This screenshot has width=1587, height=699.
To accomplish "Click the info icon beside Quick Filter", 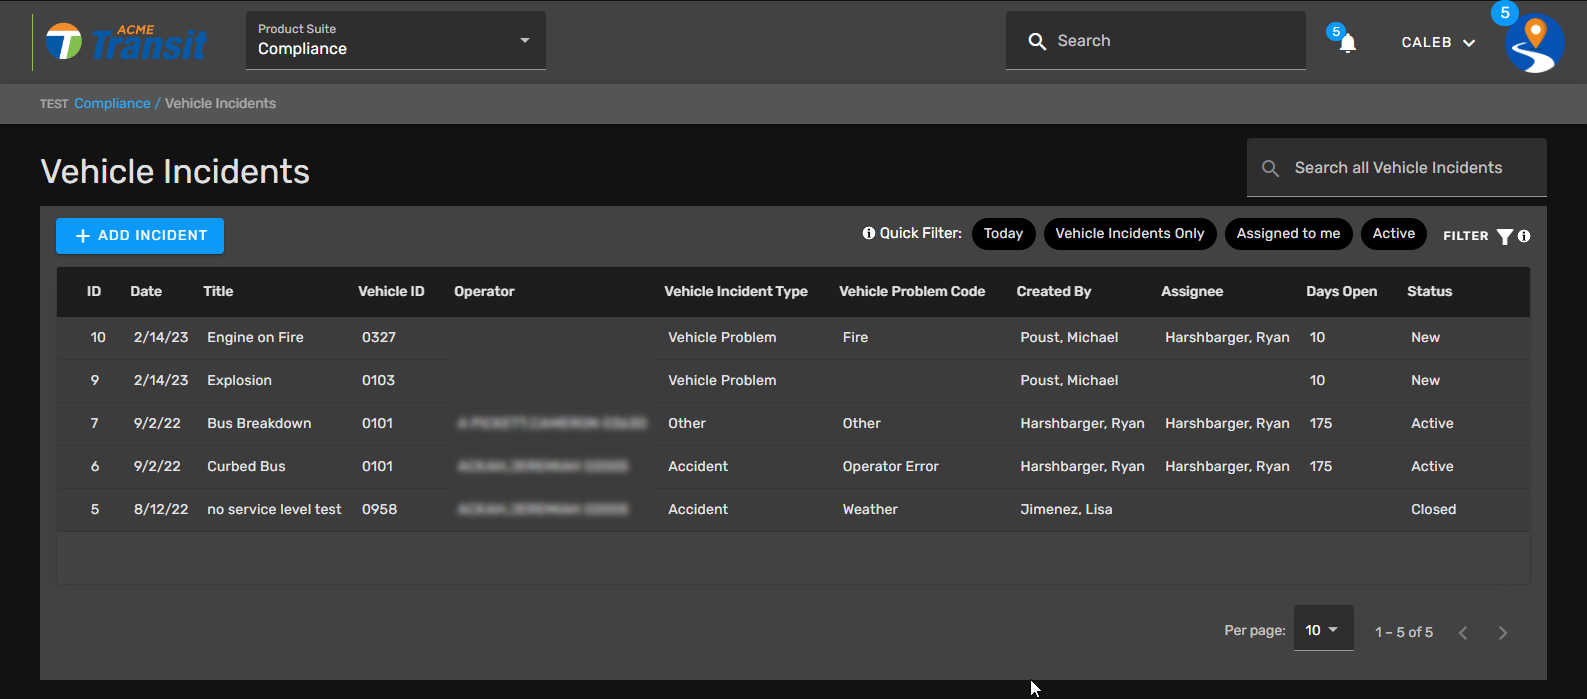I will click(x=868, y=233).
